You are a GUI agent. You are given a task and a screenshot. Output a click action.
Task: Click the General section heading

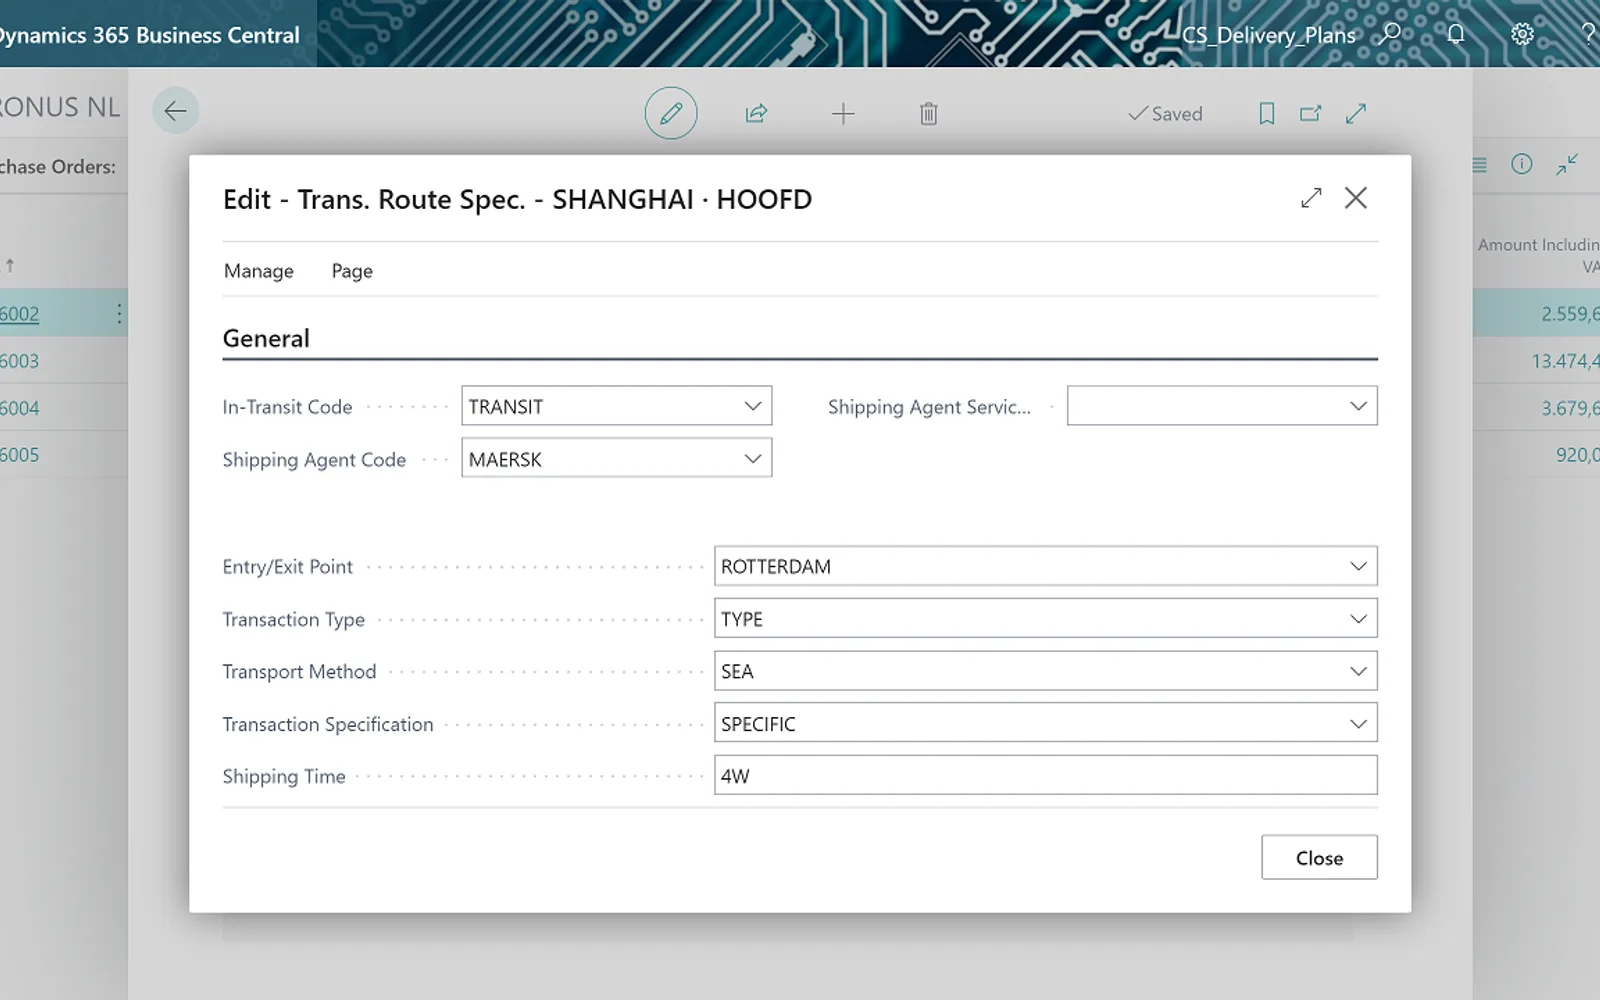pos(266,338)
